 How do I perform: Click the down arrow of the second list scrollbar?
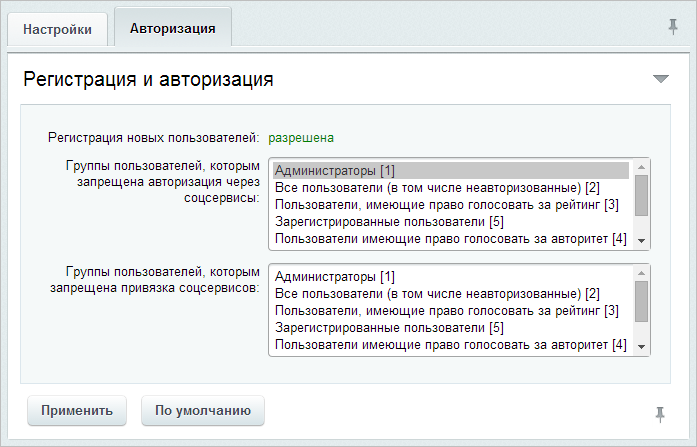(x=641, y=347)
